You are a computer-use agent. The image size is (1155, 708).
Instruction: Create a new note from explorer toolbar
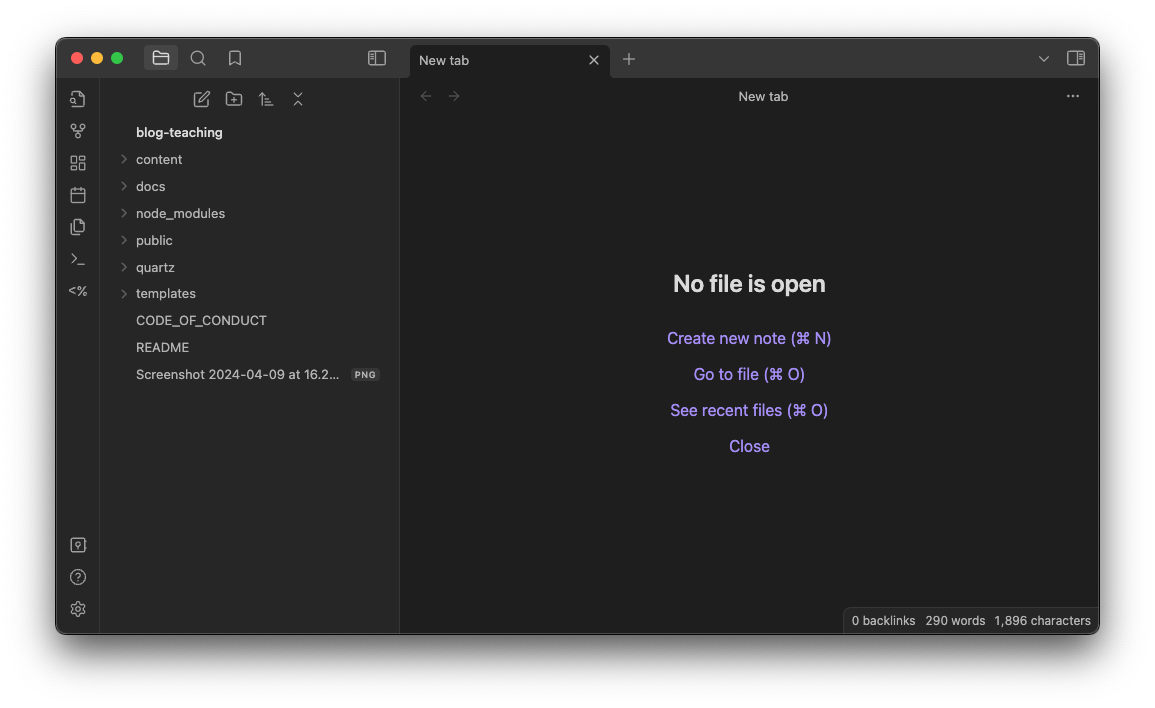201,99
